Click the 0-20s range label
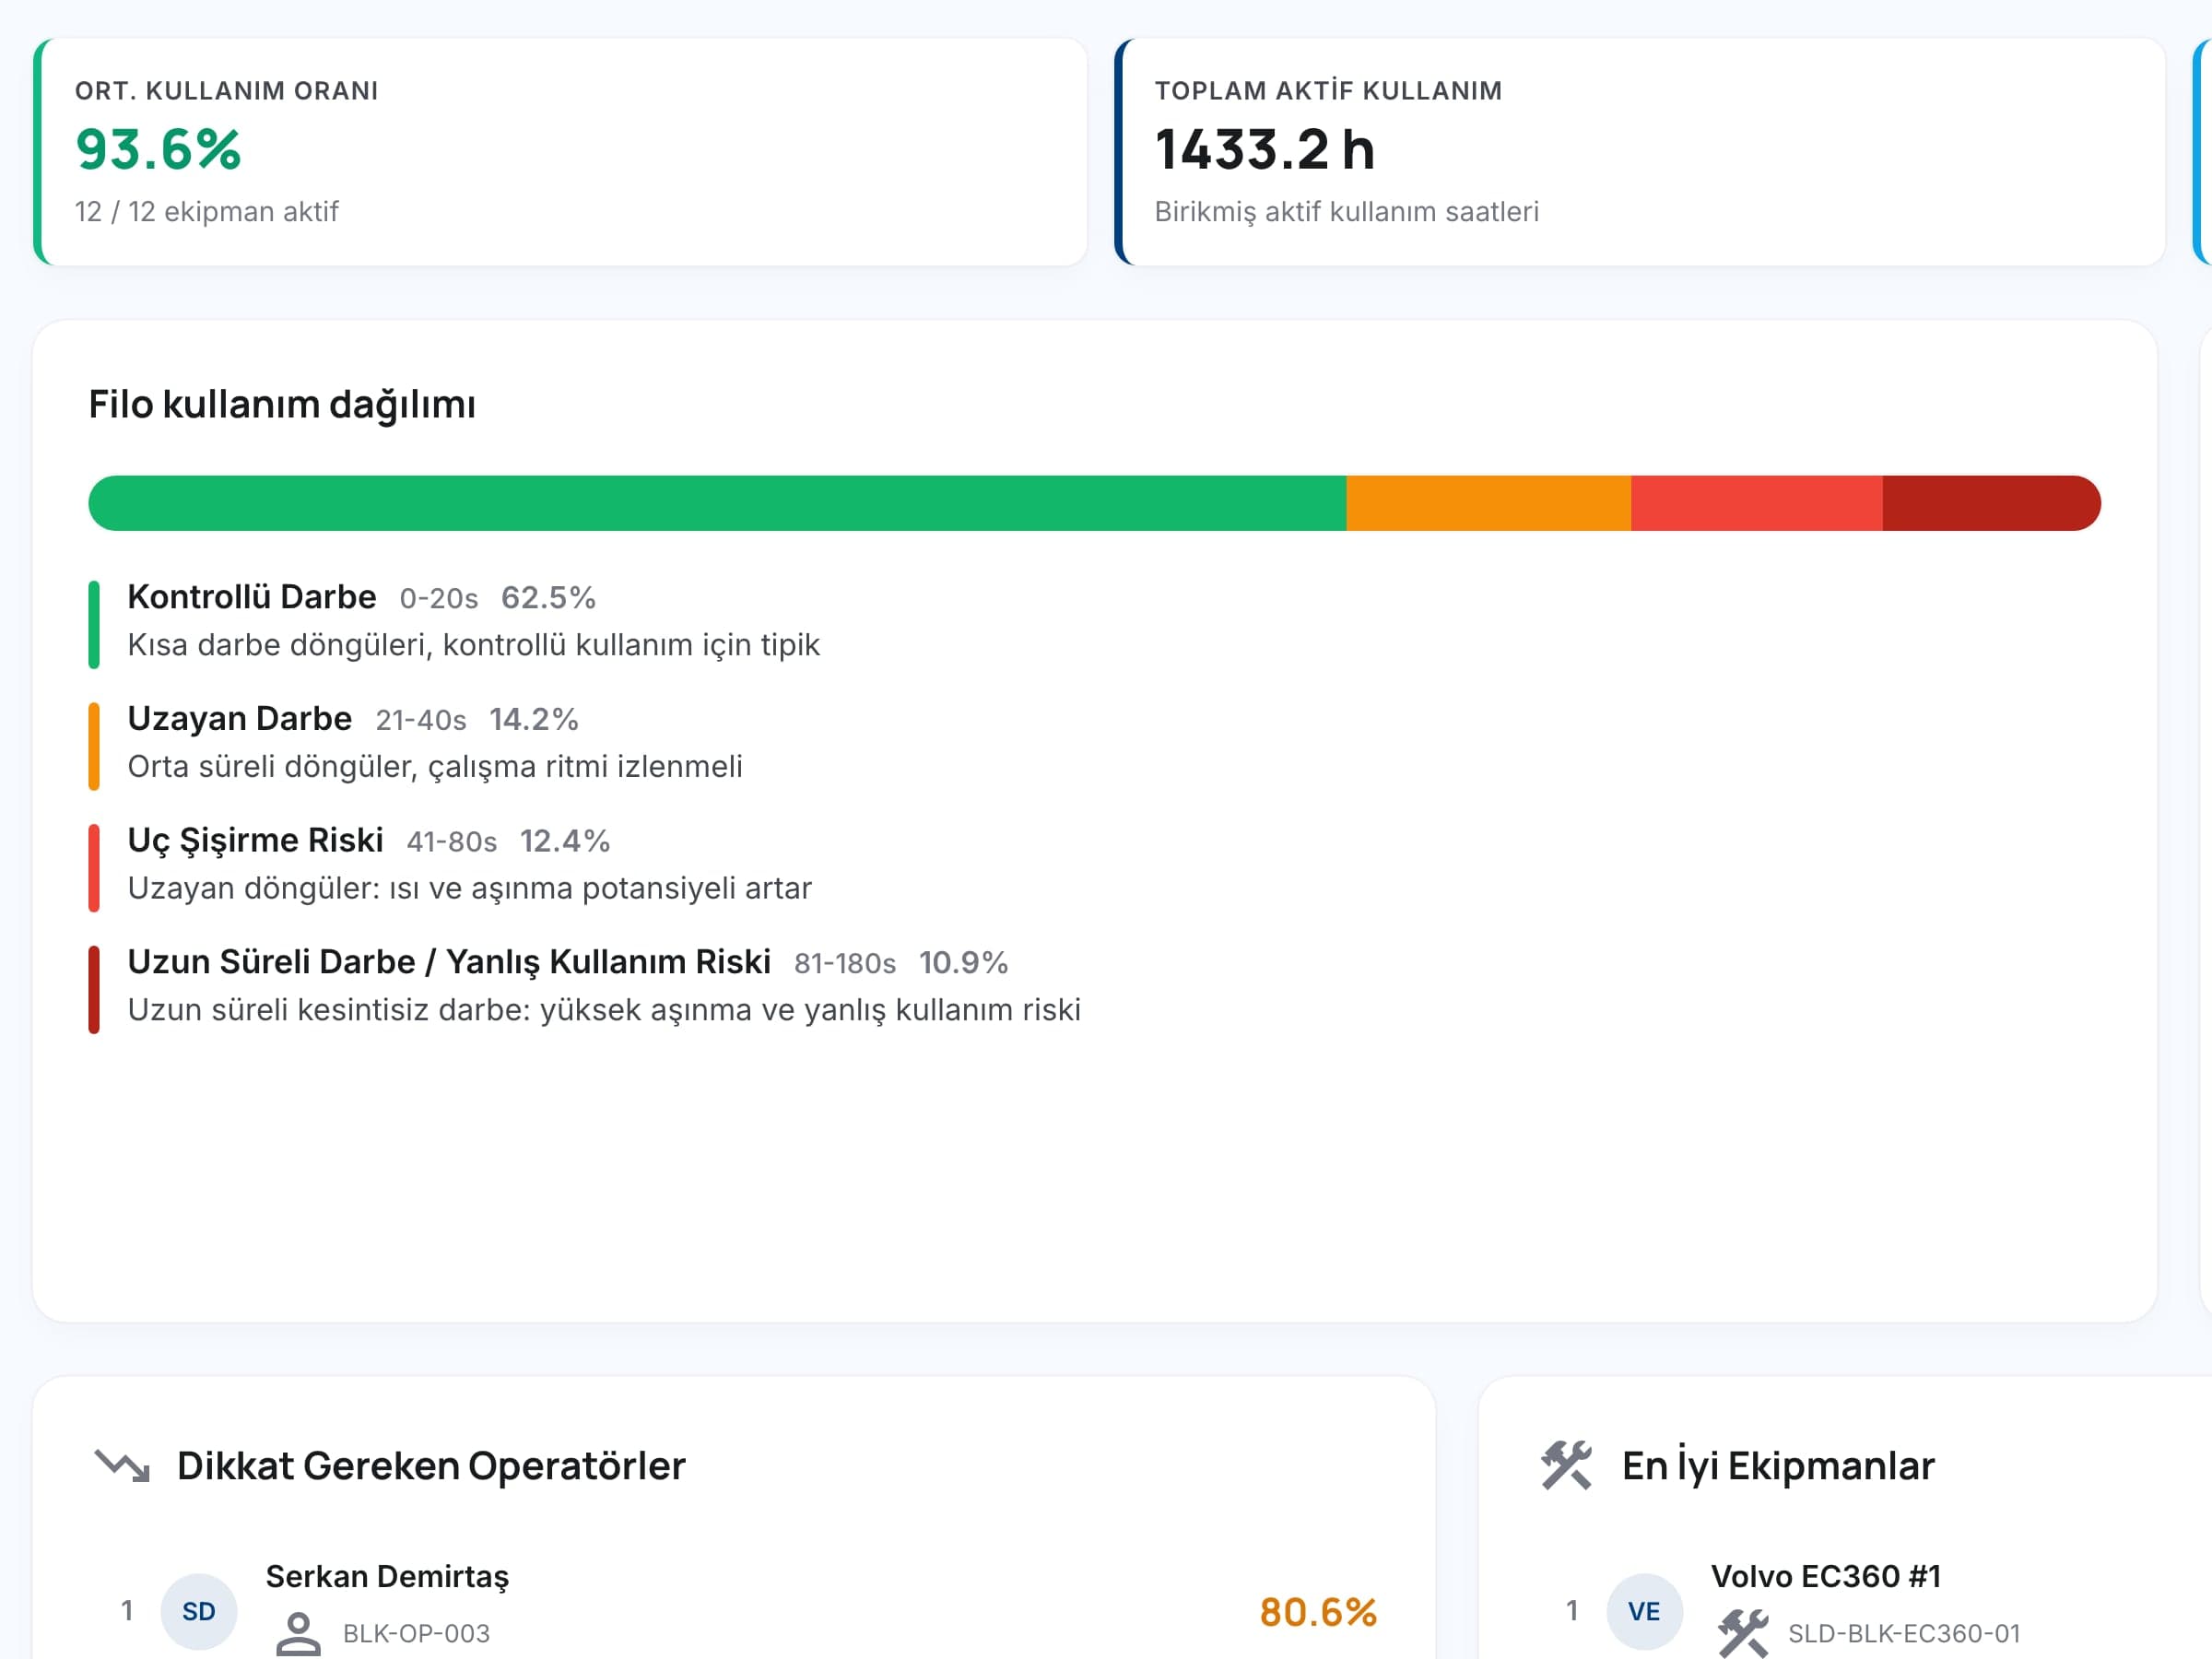Image resolution: width=2212 pixels, height=1659 pixels. (x=439, y=599)
